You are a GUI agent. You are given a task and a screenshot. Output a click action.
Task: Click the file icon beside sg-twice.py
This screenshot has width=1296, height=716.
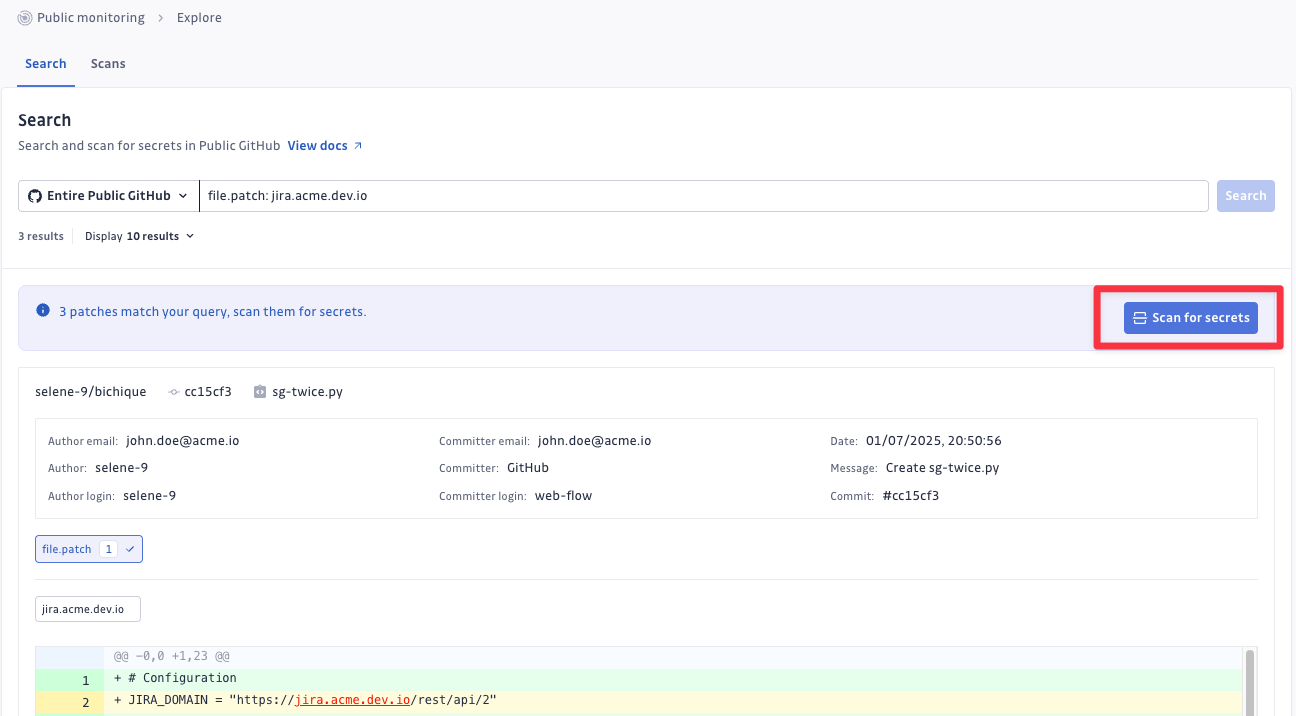pyautogui.click(x=260, y=392)
